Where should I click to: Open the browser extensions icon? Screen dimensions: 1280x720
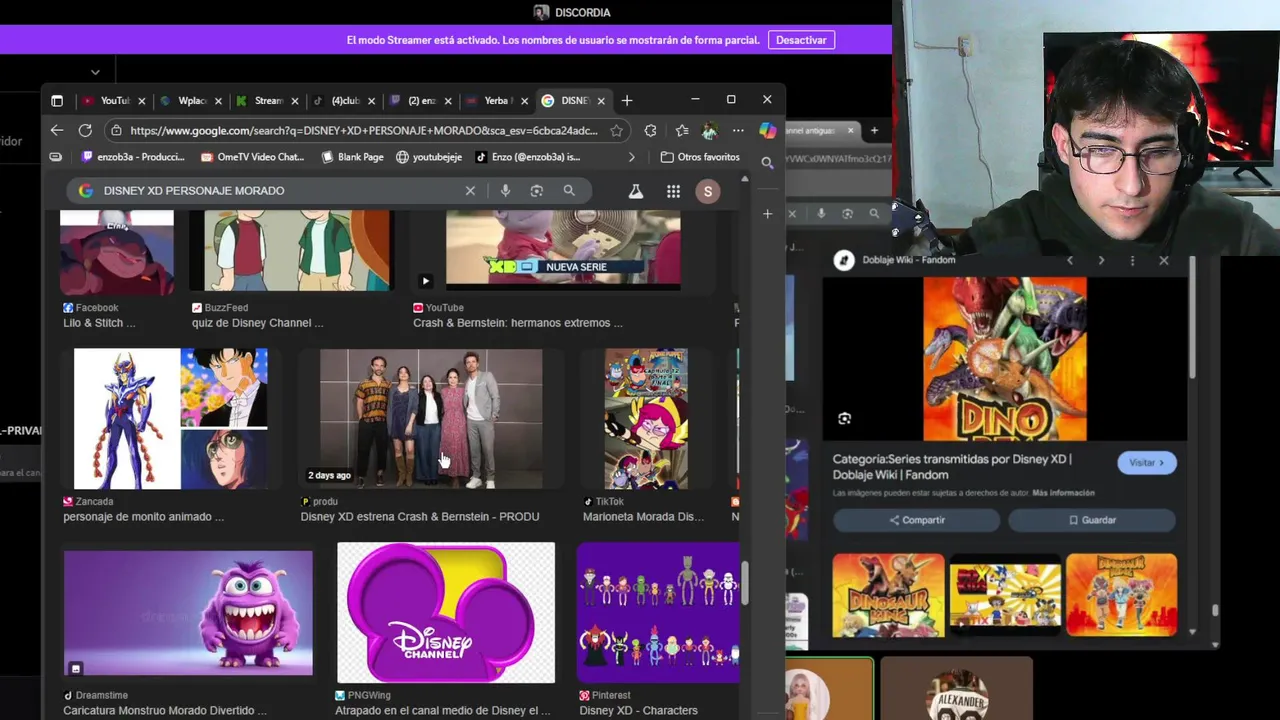click(x=651, y=130)
